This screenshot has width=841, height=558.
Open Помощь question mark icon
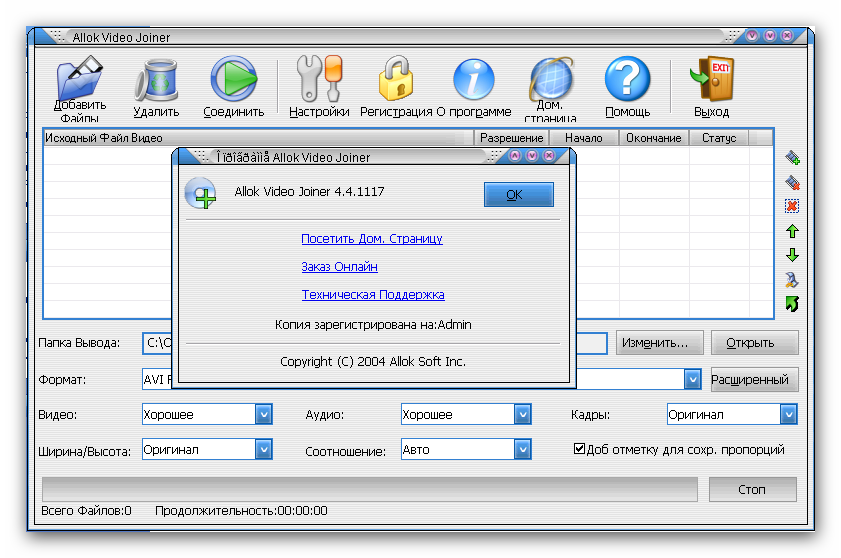[x=627, y=79]
